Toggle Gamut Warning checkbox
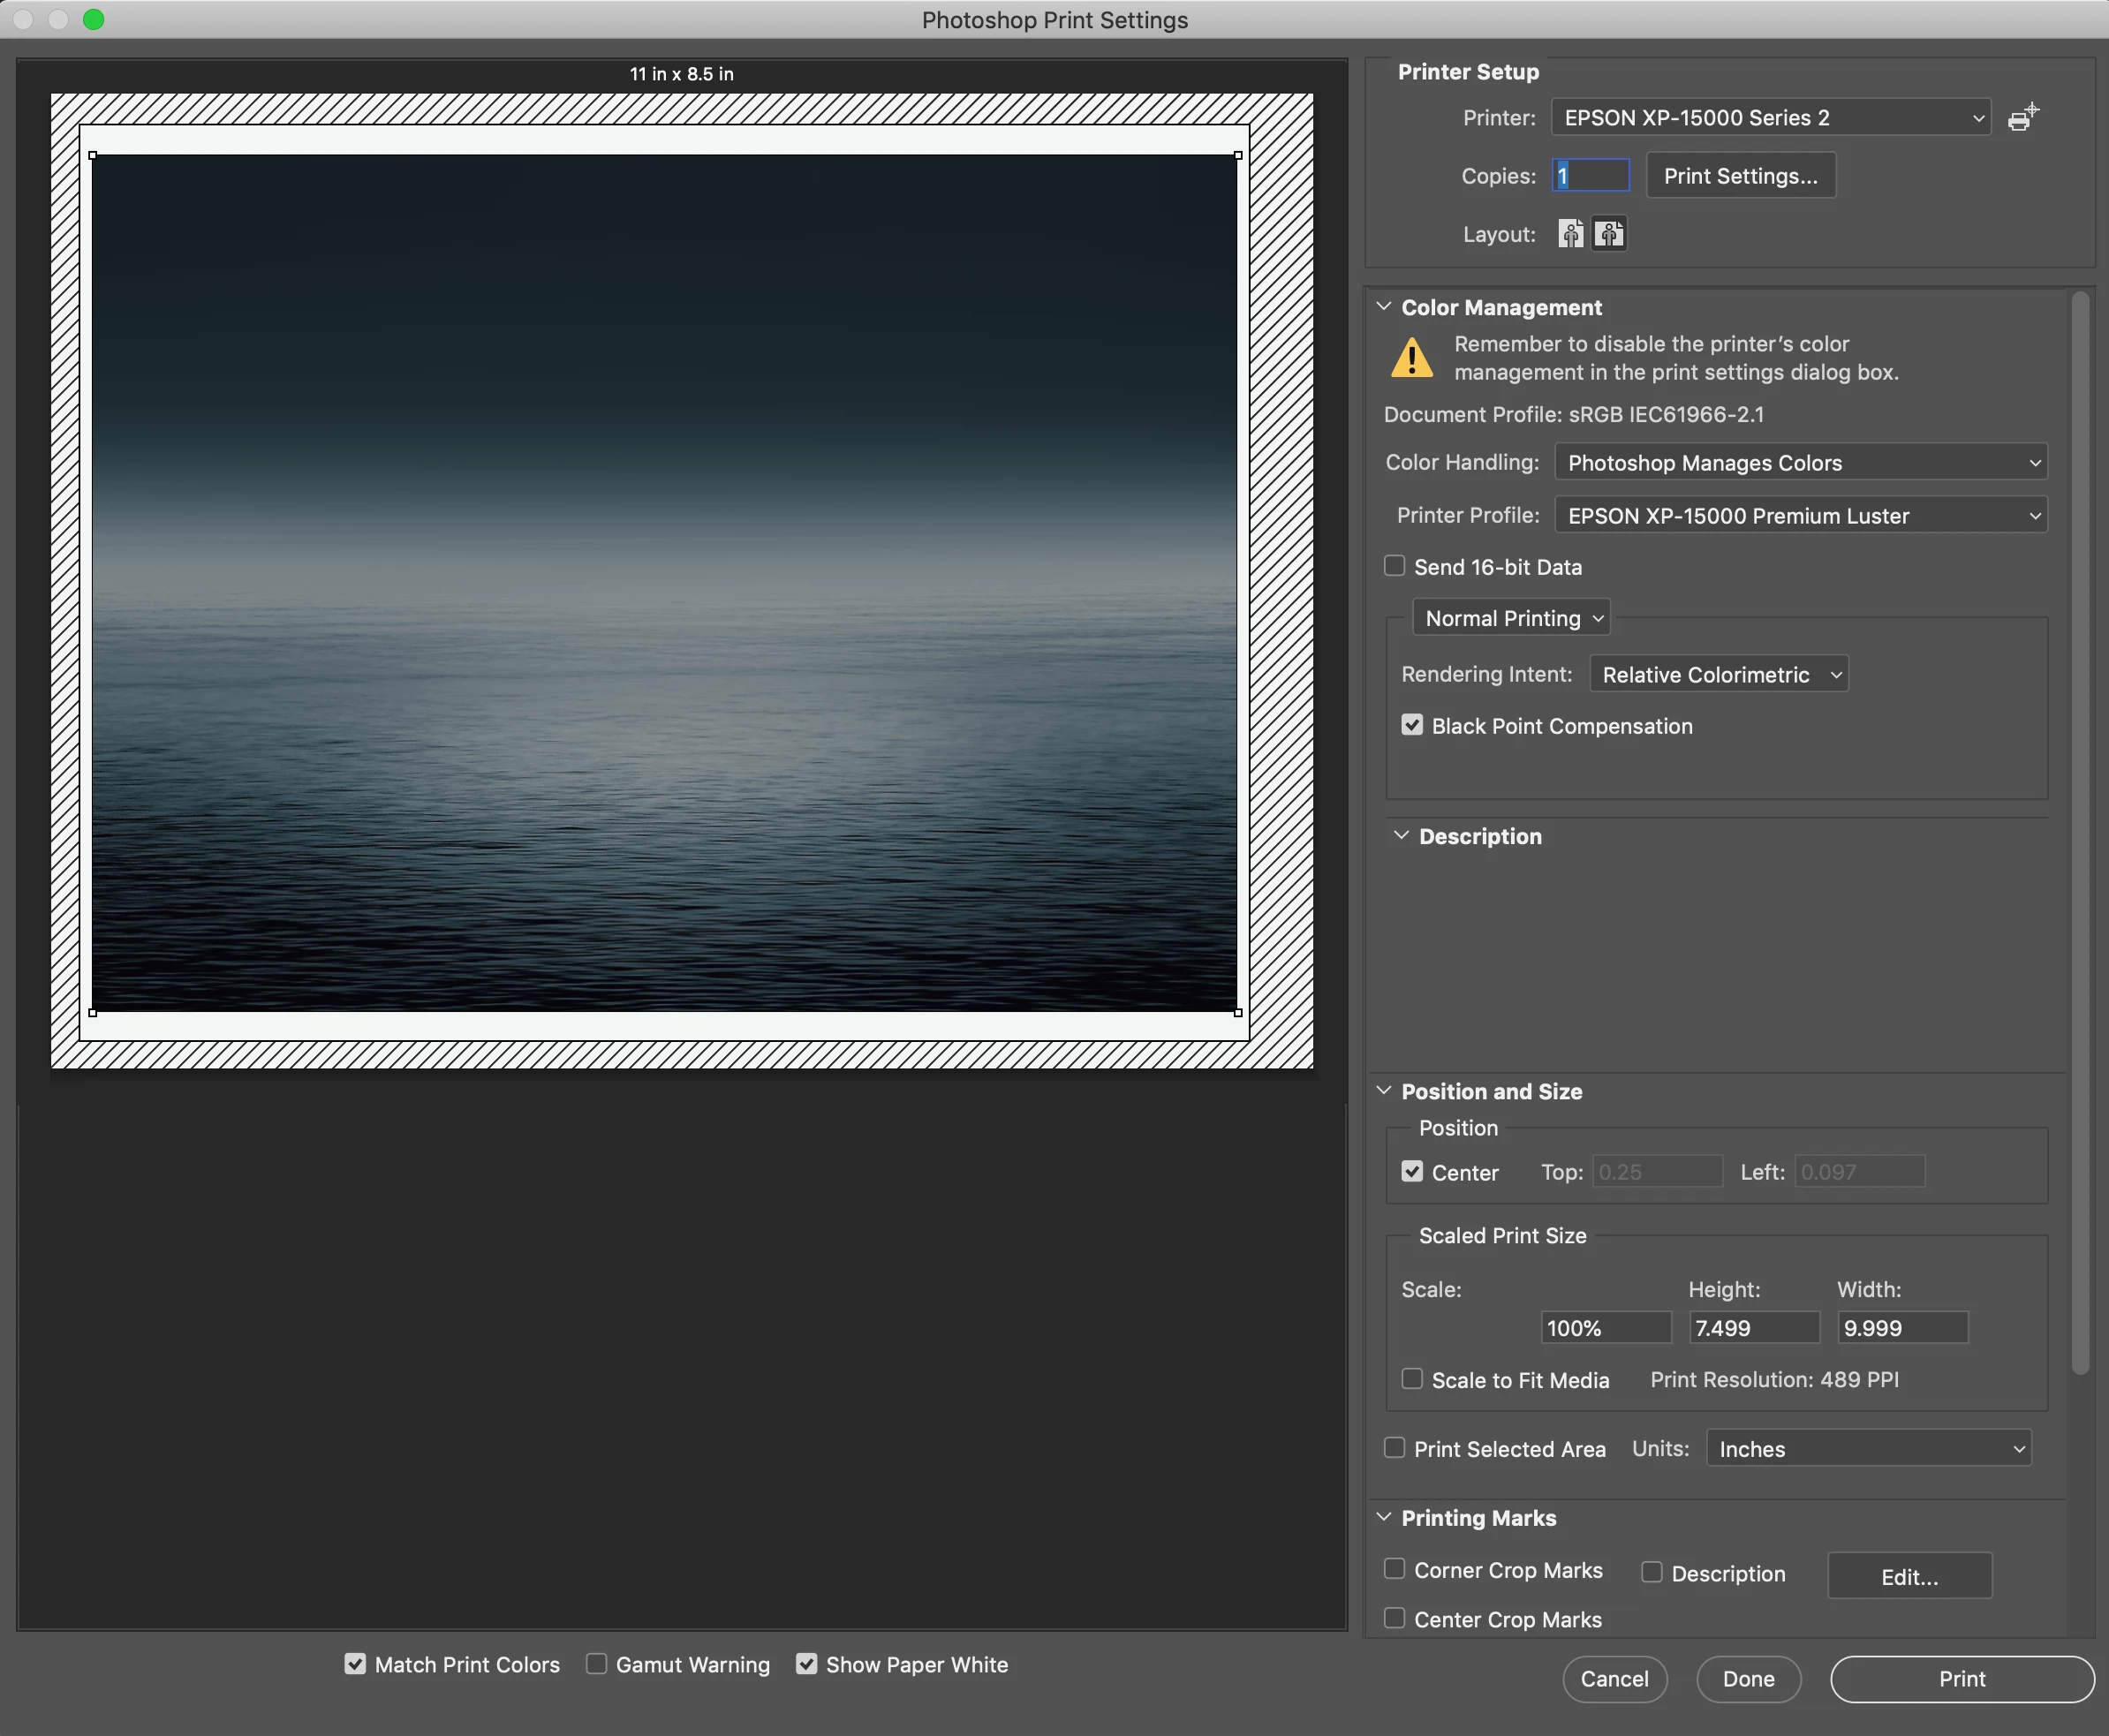 597,1663
